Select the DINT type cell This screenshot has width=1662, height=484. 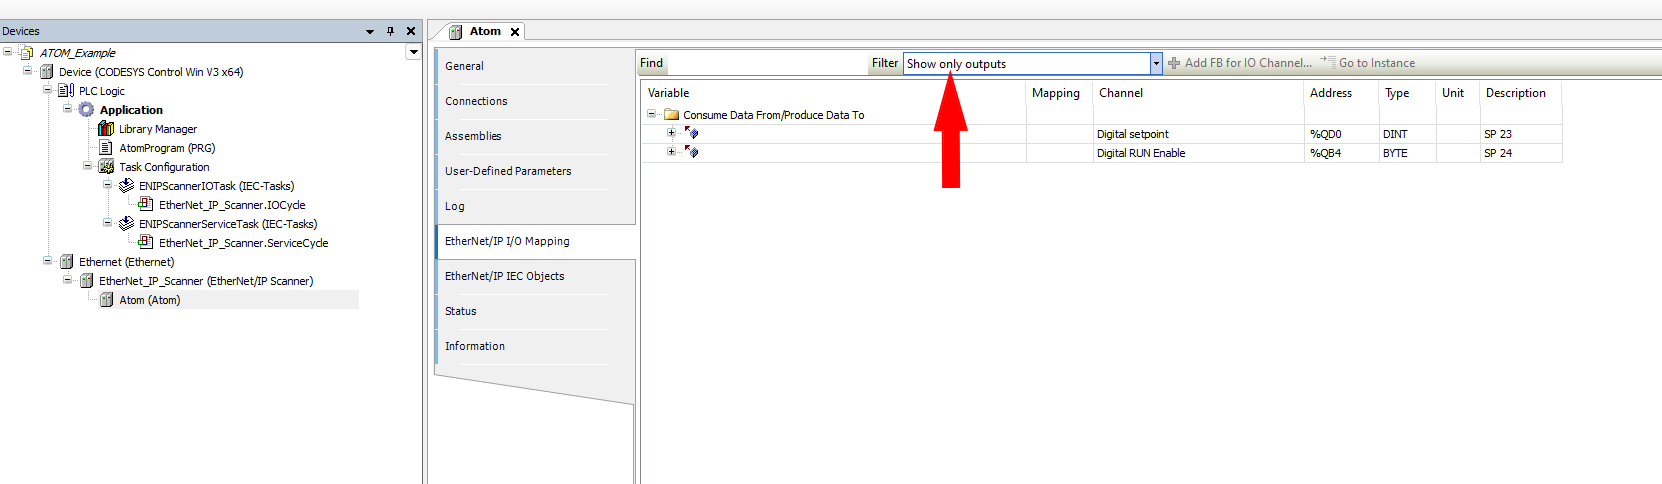click(1408, 134)
